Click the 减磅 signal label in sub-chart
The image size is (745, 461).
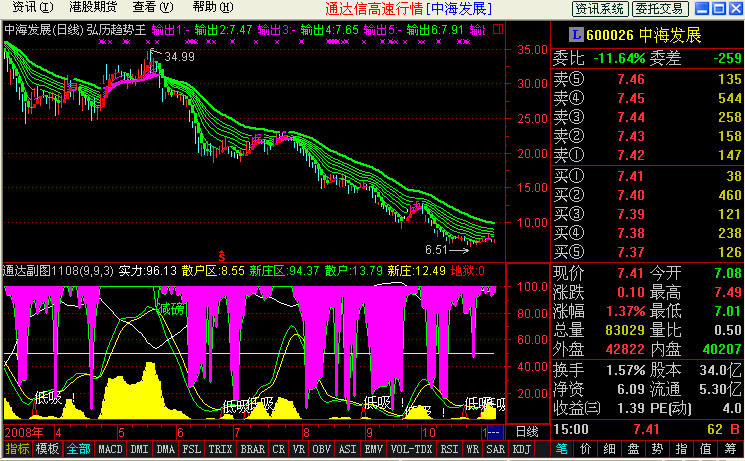tap(172, 309)
